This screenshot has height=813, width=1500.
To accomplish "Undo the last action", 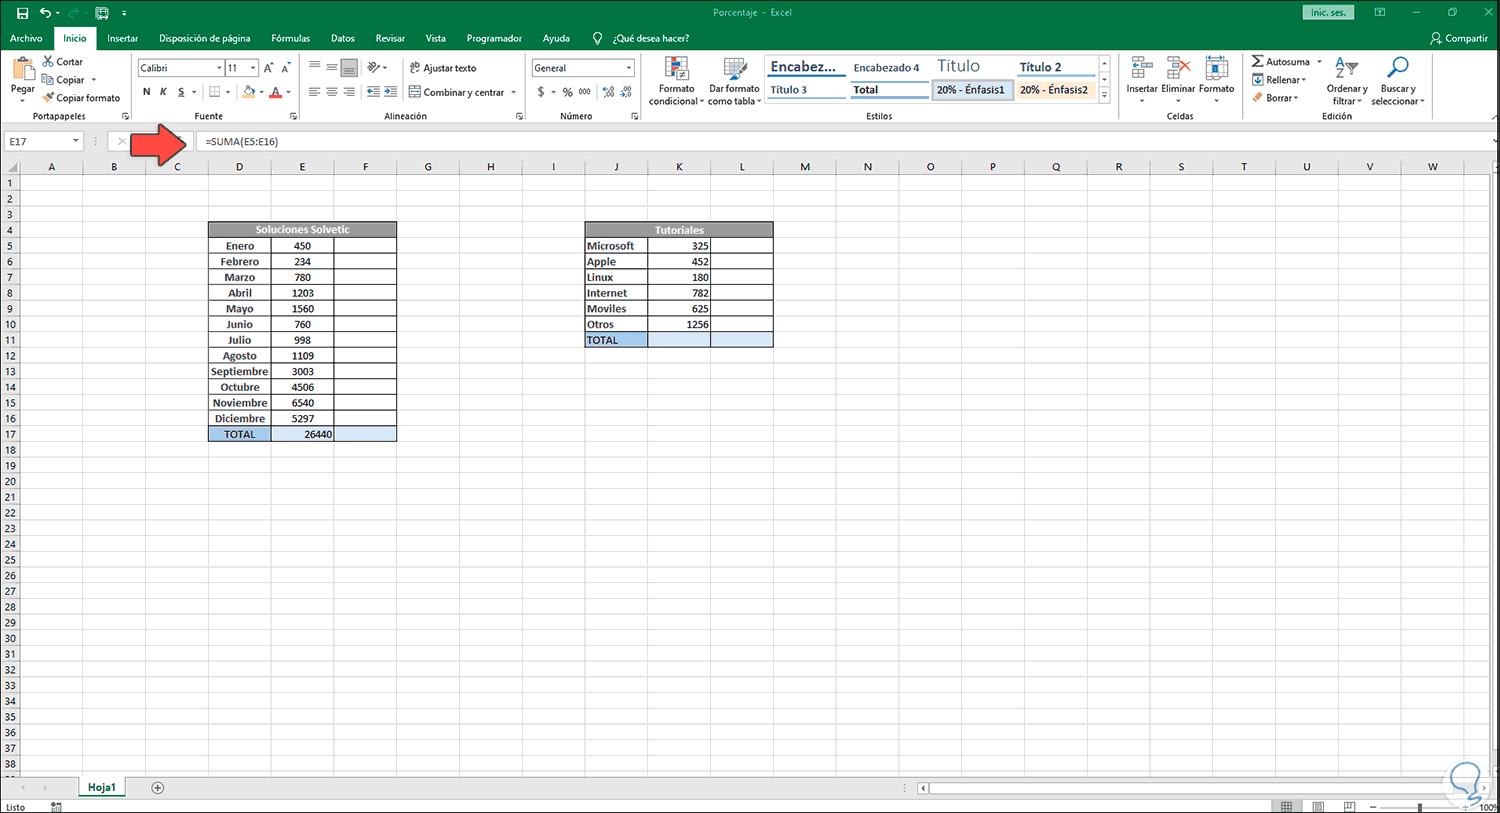I will point(45,13).
